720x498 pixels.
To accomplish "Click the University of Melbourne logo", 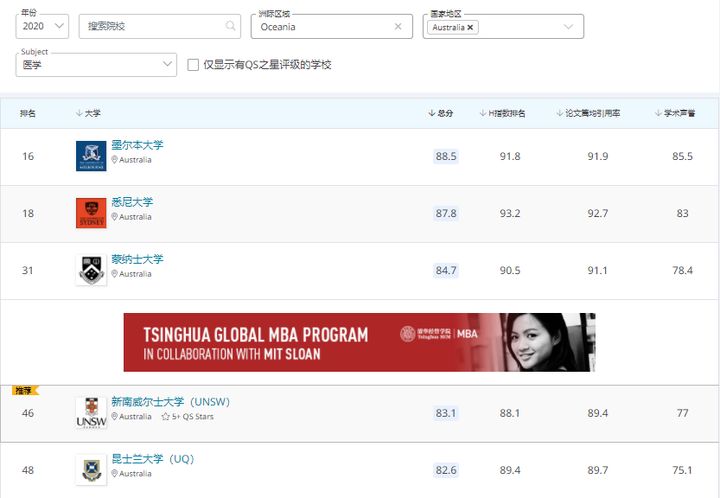I will click(x=91, y=156).
